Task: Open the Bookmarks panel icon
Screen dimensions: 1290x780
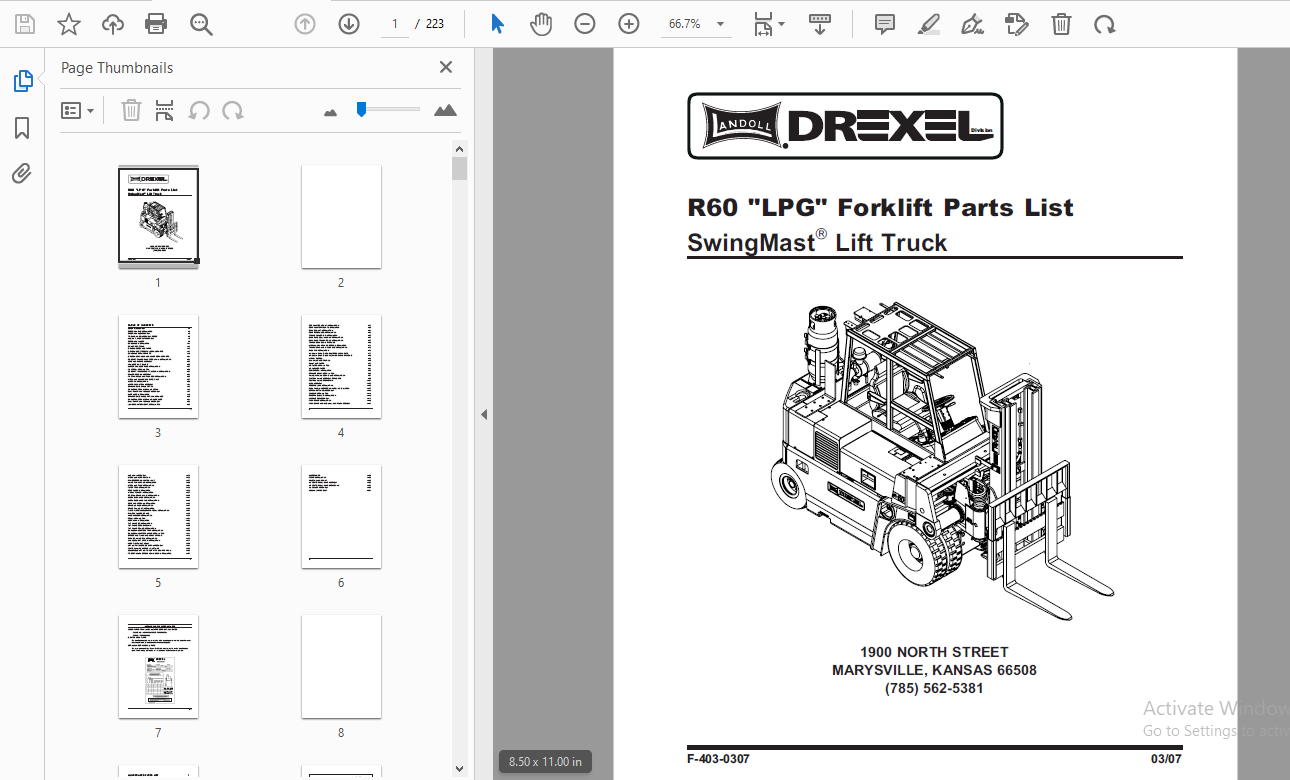Action: (22, 128)
